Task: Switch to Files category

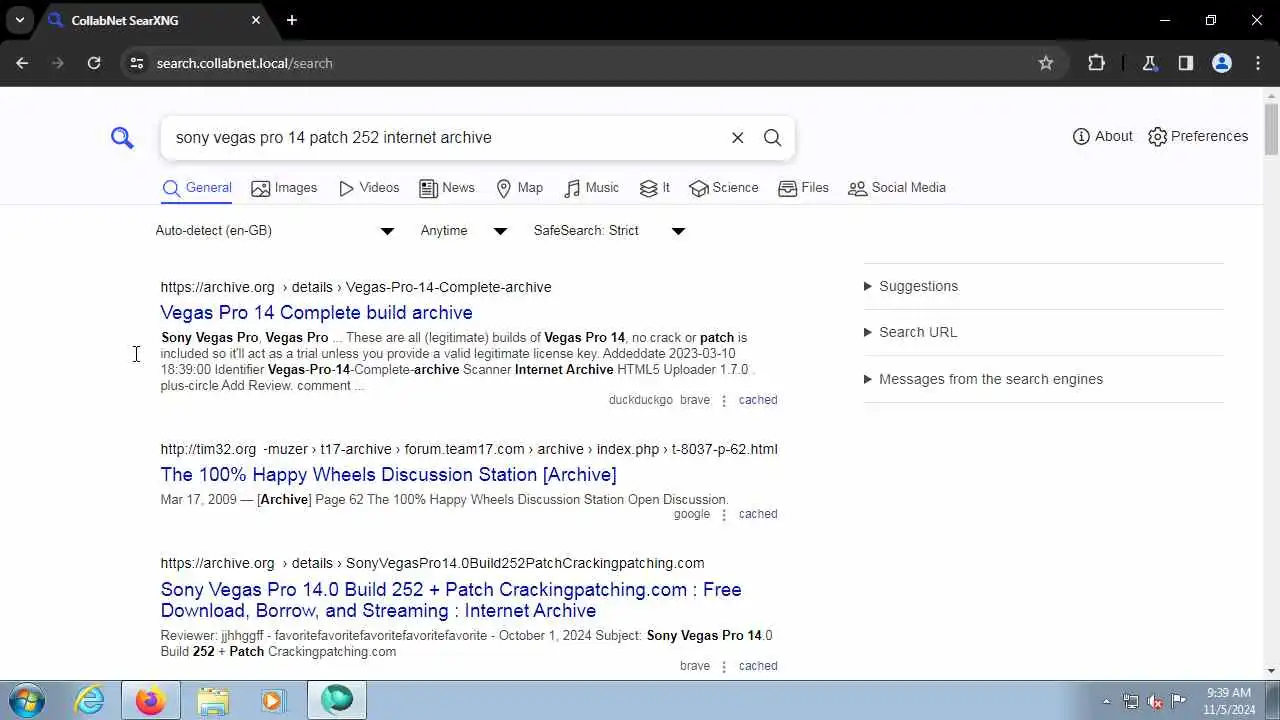Action: click(804, 188)
